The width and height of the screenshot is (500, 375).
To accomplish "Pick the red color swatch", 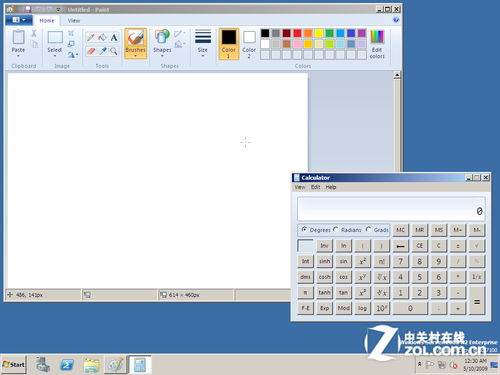I will point(297,33).
